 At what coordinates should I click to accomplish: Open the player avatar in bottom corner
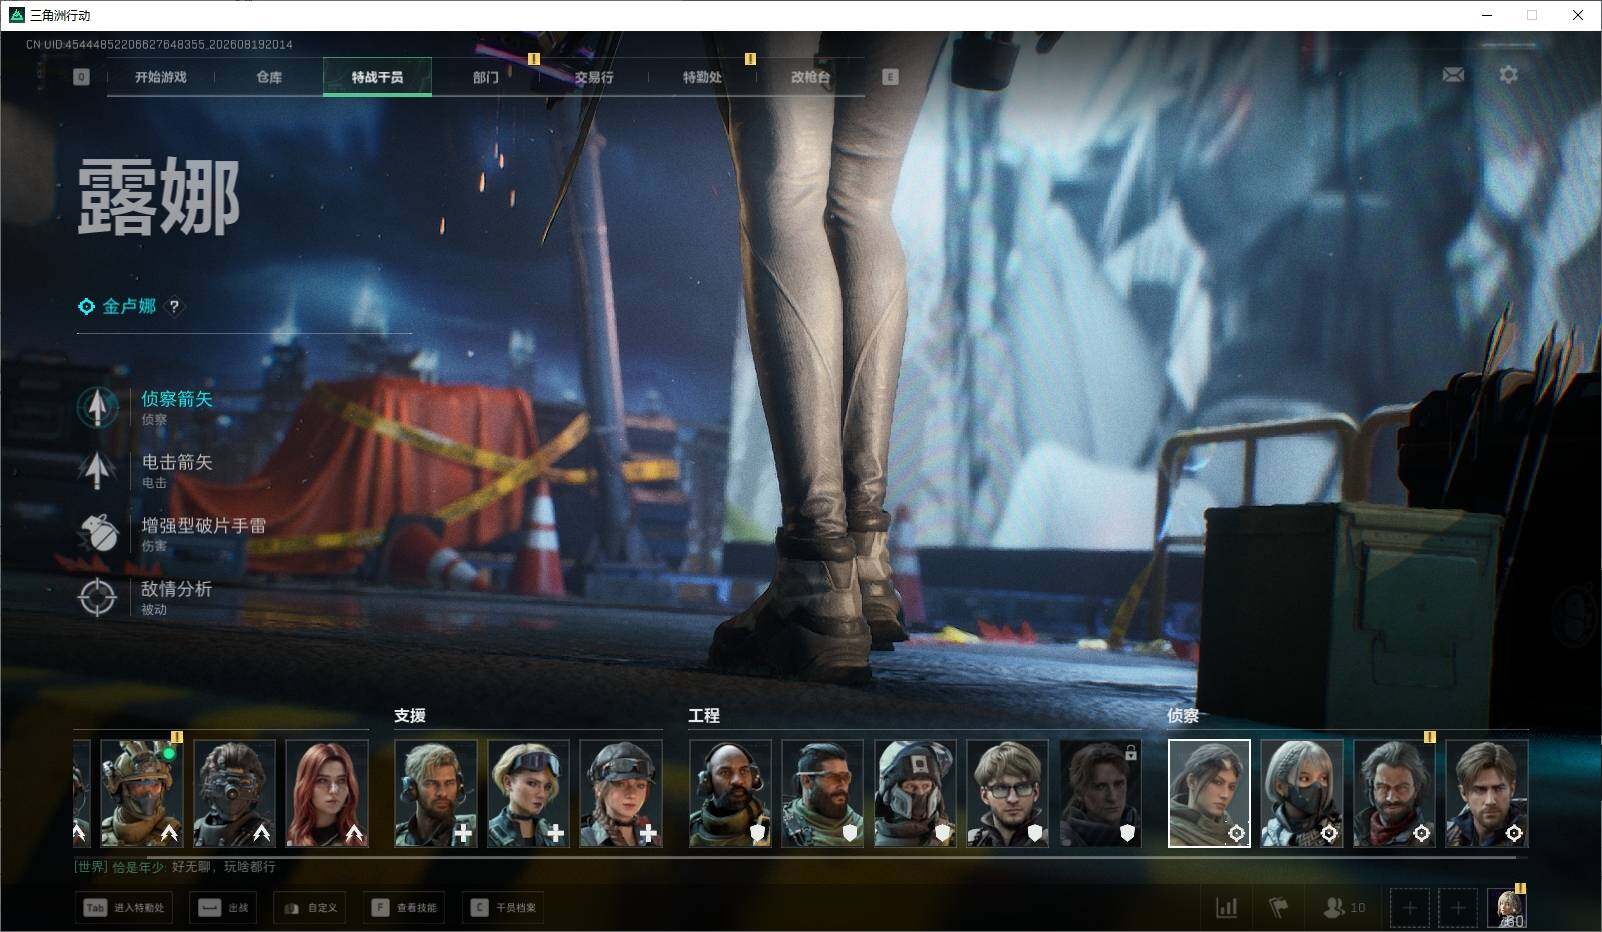pyautogui.click(x=1507, y=908)
